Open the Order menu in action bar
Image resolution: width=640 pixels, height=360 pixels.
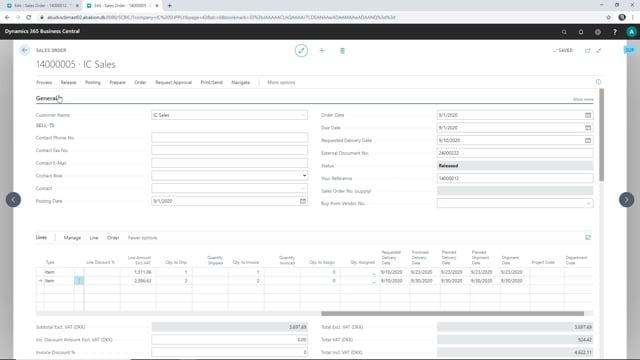[x=140, y=82]
